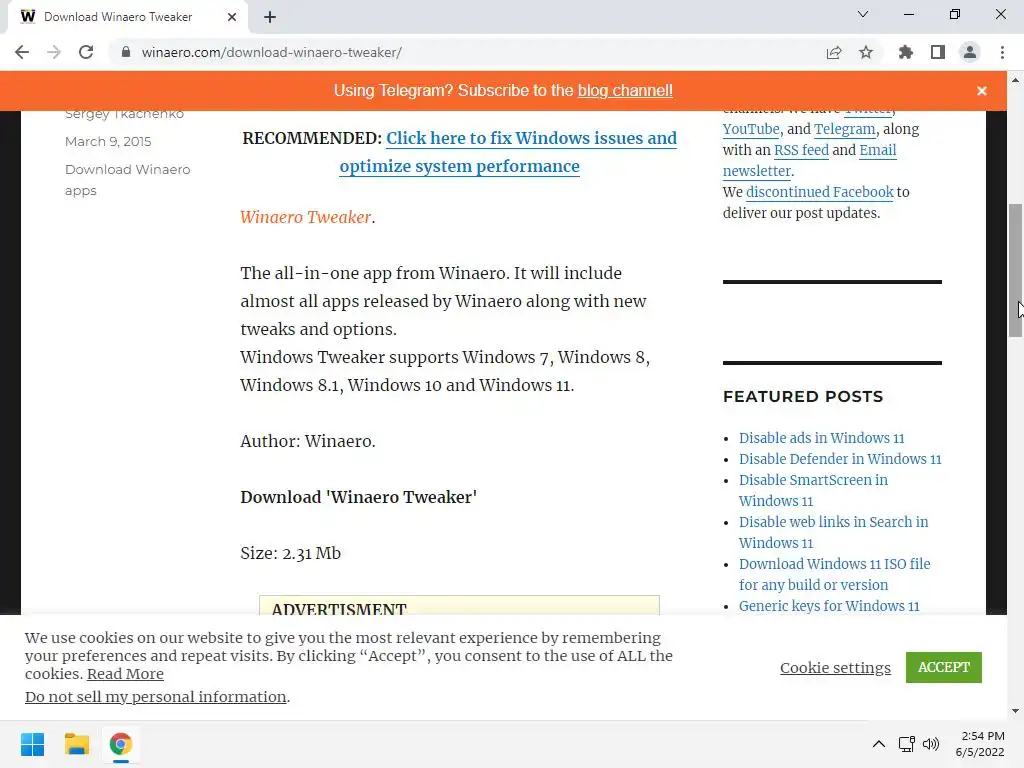The image size is (1024, 768).
Task: Open discontinued Facebook link
Action: pos(820,192)
